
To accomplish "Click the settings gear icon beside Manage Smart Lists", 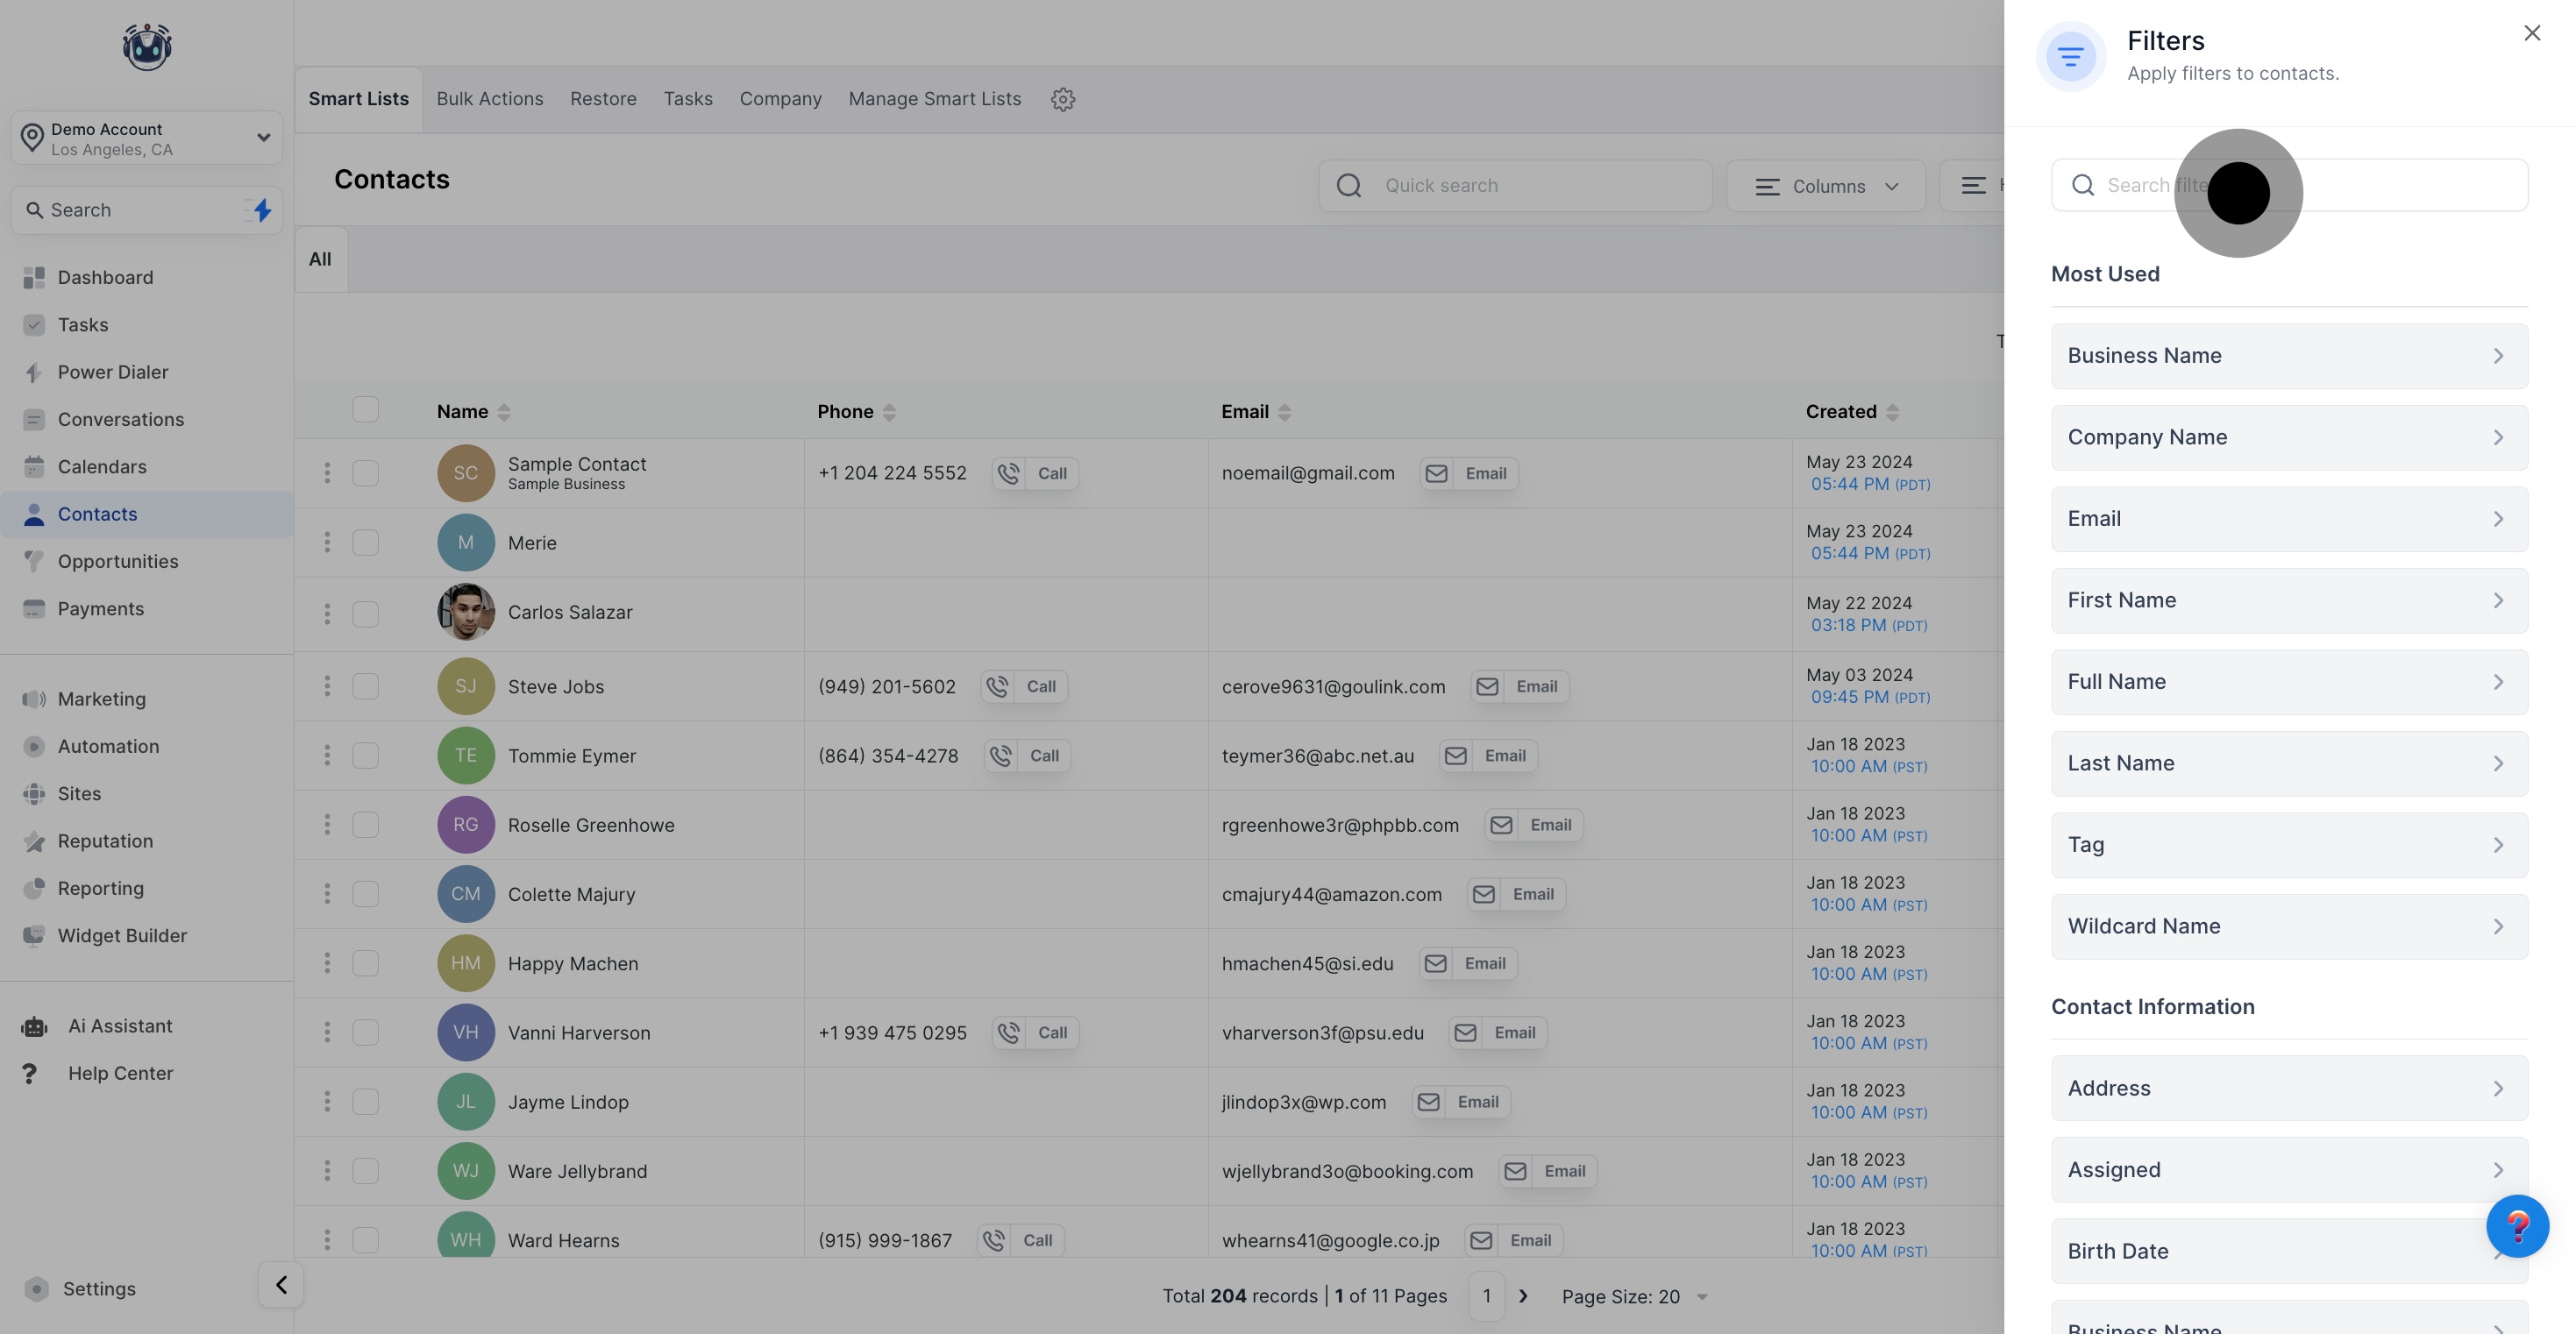I will [1062, 99].
